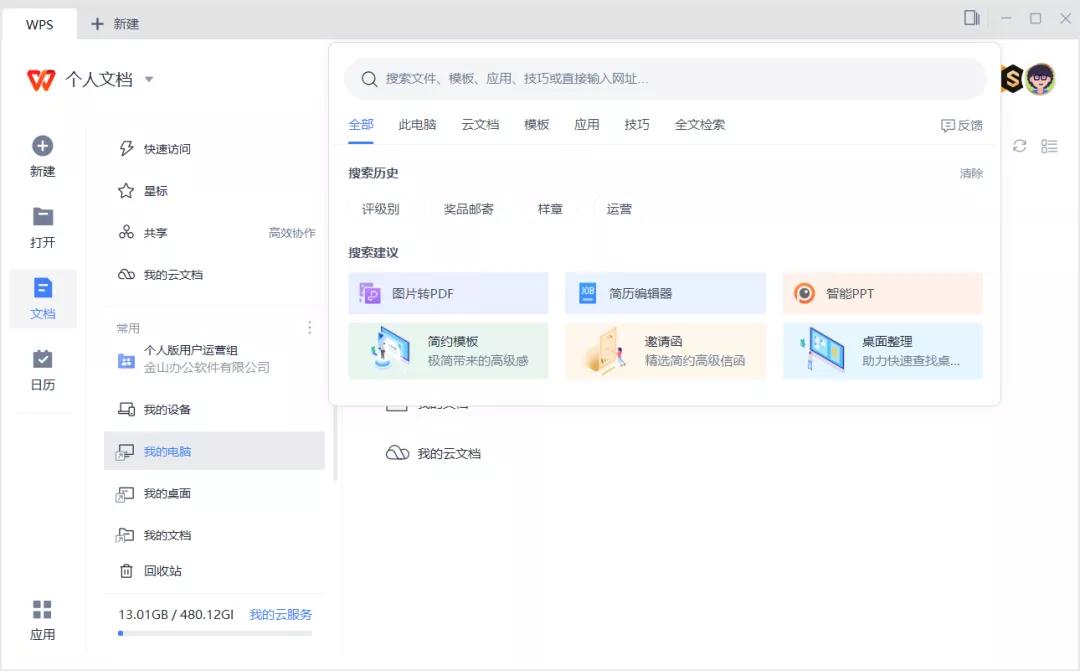1080x671 pixels.
Task: Click the cloud storage progress bar
Action: [213, 633]
